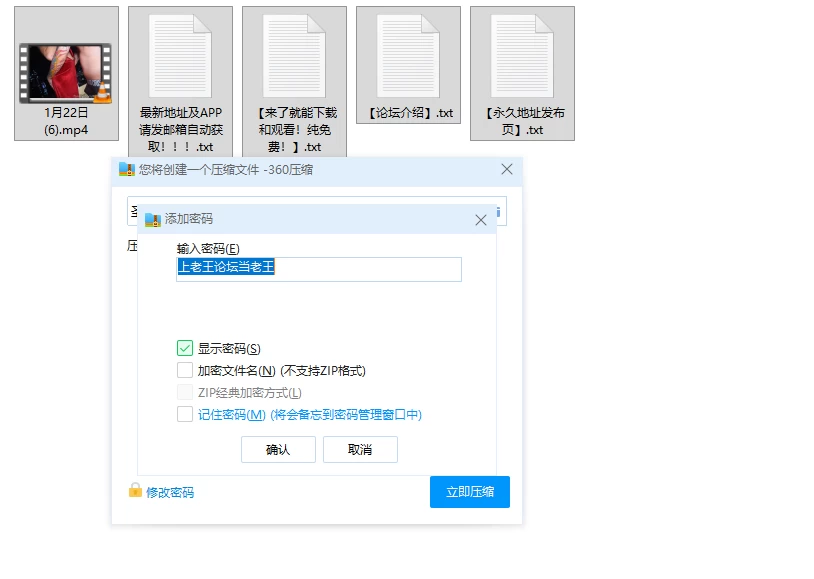The width and height of the screenshot is (814, 579).
Task: Click the 360压缩 icon in window title
Action: tap(127, 170)
